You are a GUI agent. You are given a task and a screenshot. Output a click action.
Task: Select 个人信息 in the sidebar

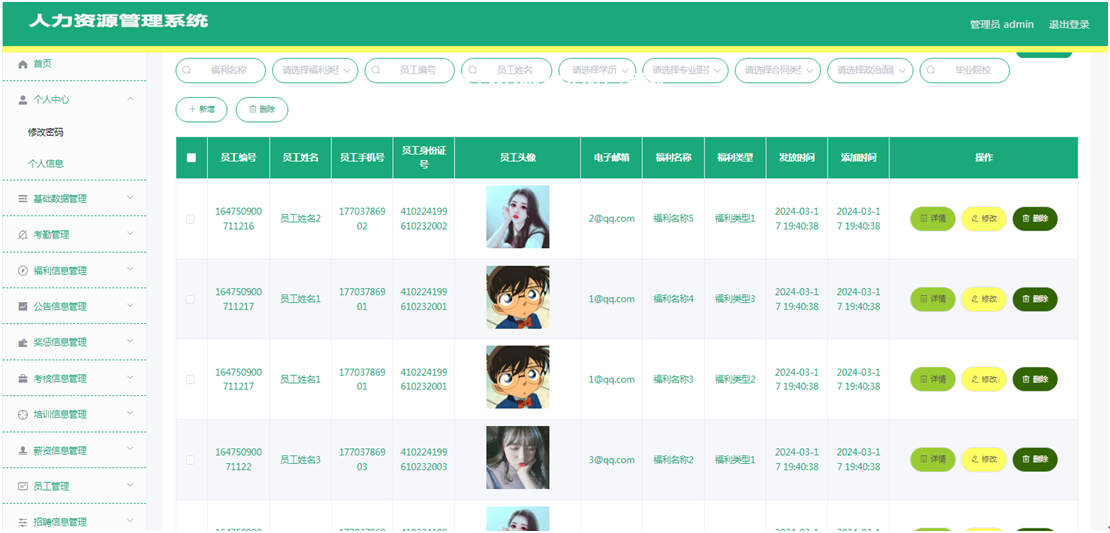[x=46, y=163]
